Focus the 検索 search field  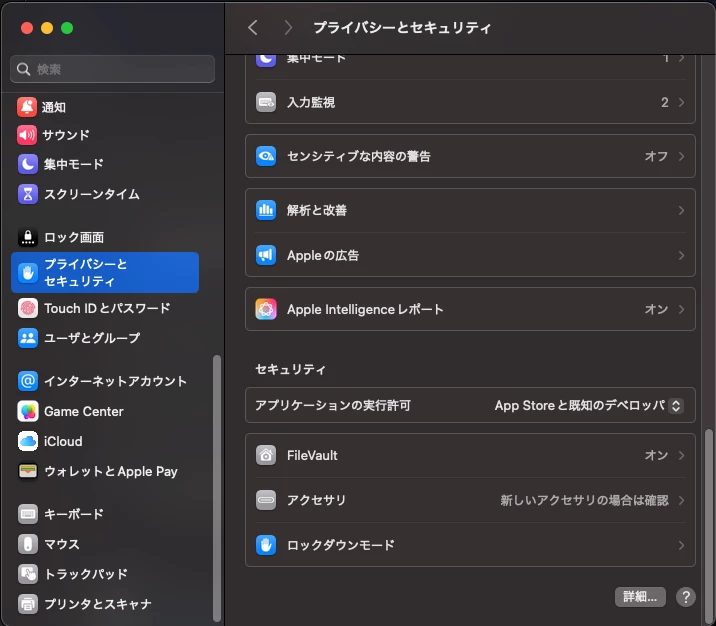coord(112,69)
